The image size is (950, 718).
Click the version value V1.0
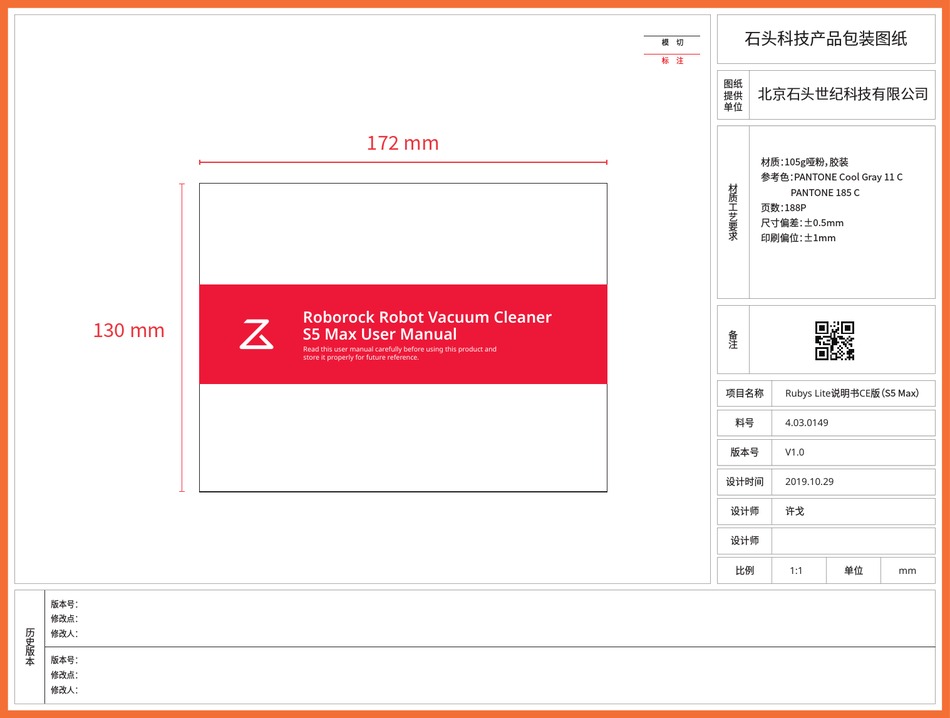pyautogui.click(x=793, y=452)
